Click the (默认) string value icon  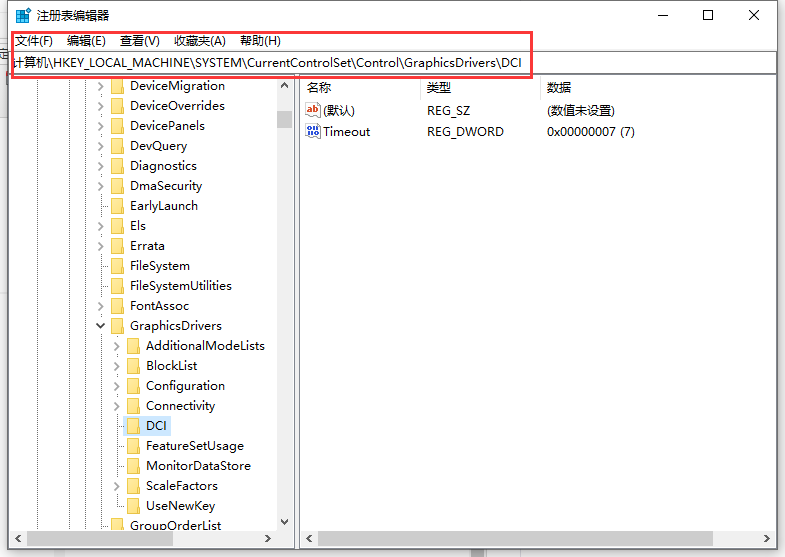[313, 111]
